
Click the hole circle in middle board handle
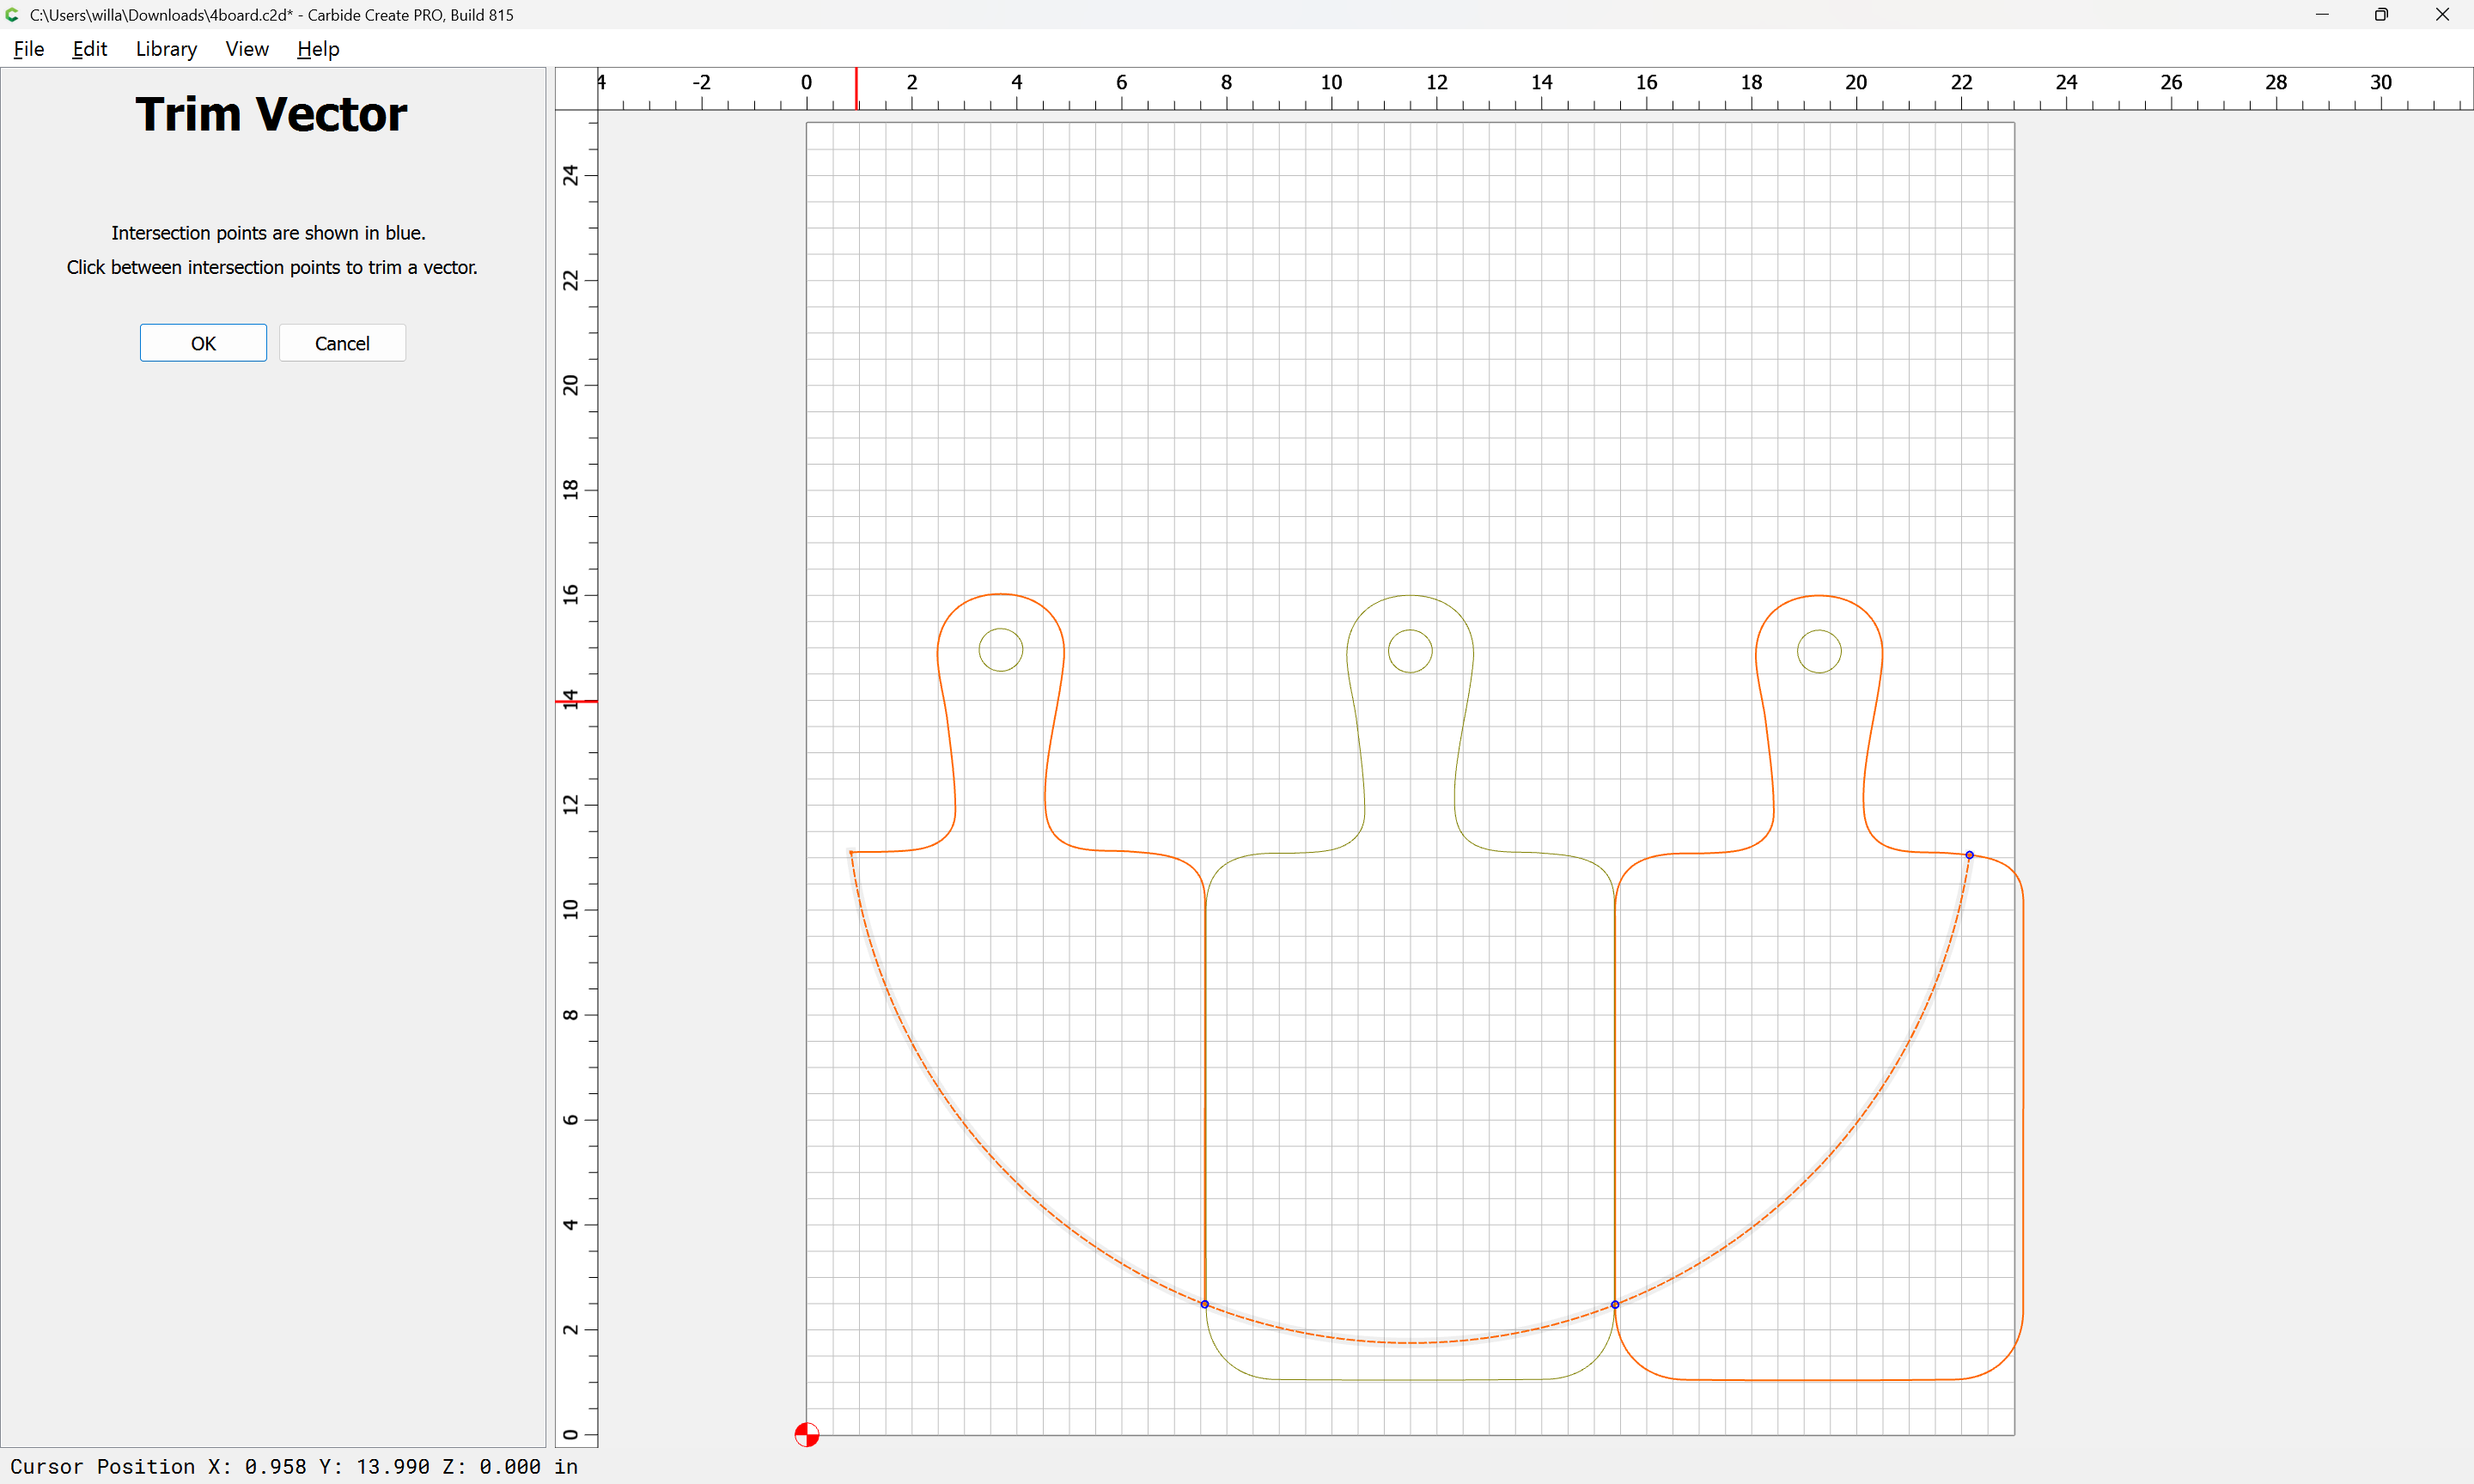[1410, 651]
